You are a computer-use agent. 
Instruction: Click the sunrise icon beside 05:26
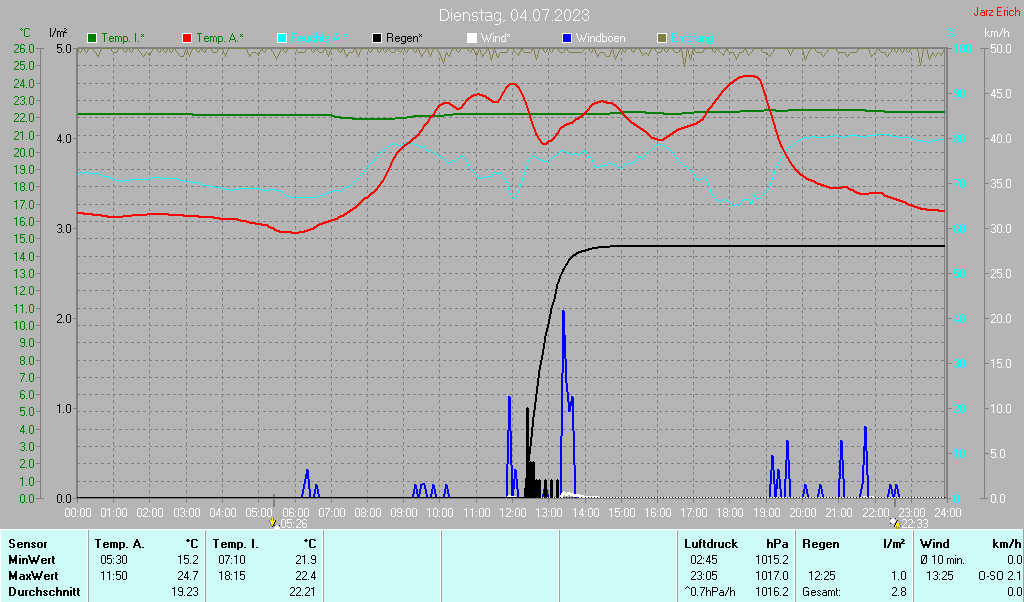point(274,524)
